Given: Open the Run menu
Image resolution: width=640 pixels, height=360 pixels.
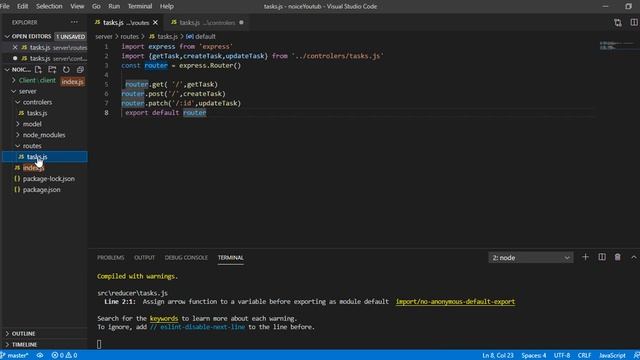Looking at the screenshot, I should [x=114, y=6].
